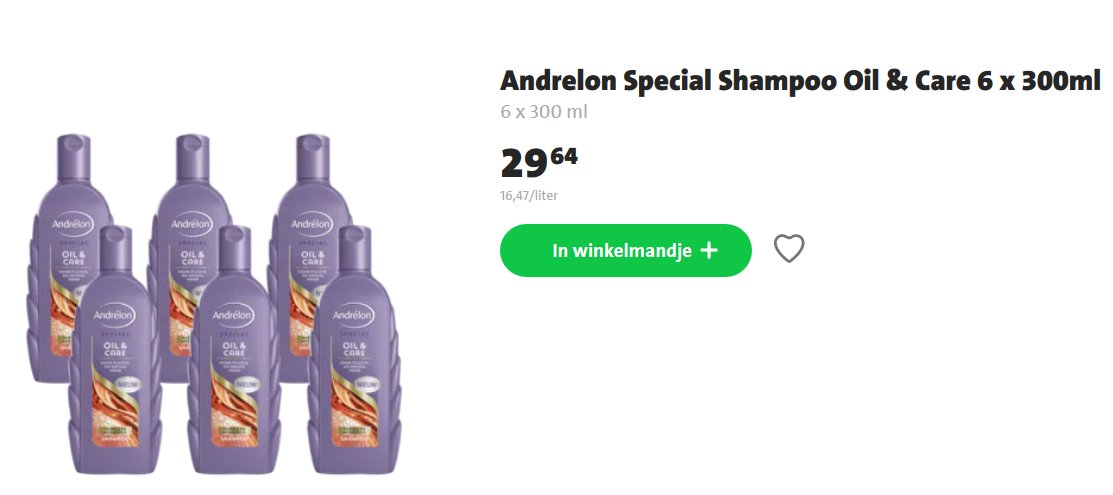Select the grey 6 x 300 ml subtitle
Screen dimensions: 1113x495
(544, 112)
